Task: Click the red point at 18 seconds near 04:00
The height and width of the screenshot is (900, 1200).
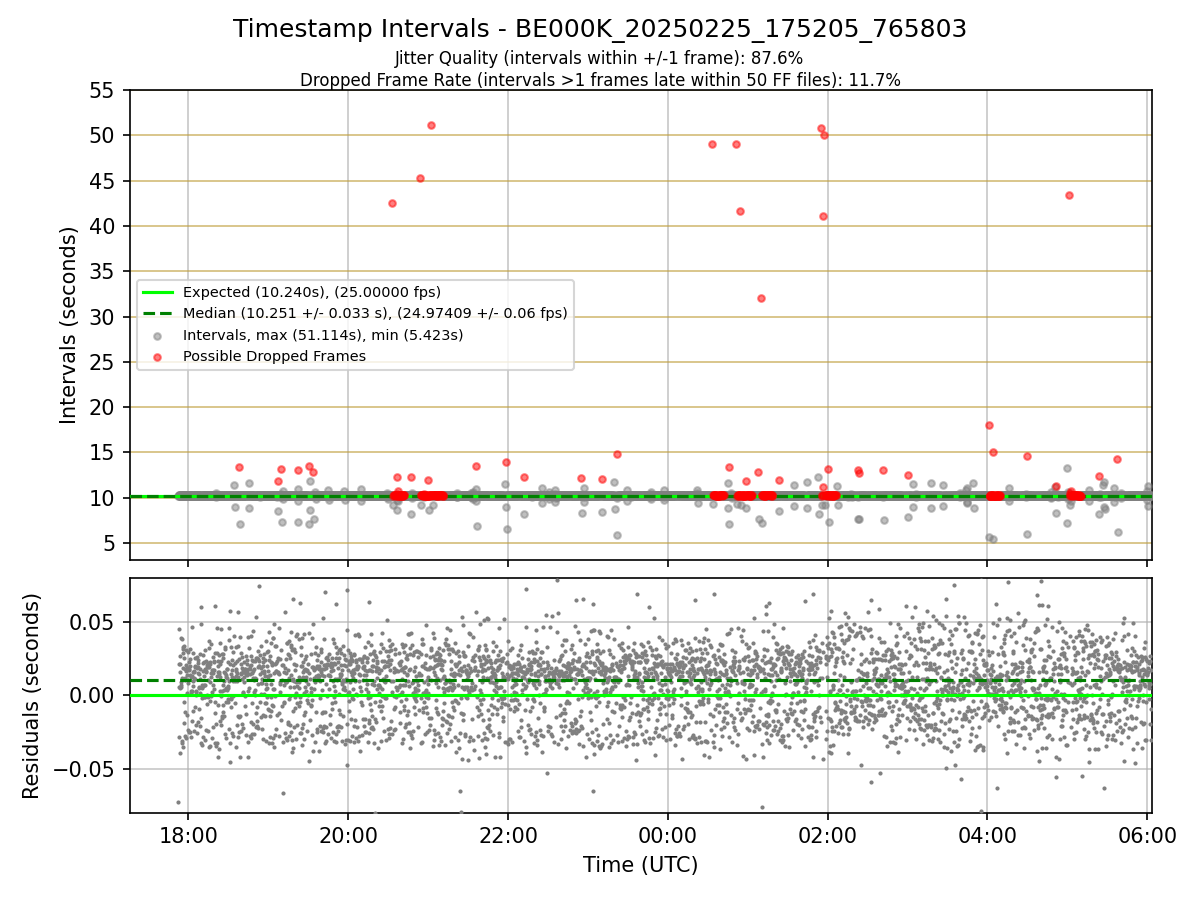Action: [989, 425]
